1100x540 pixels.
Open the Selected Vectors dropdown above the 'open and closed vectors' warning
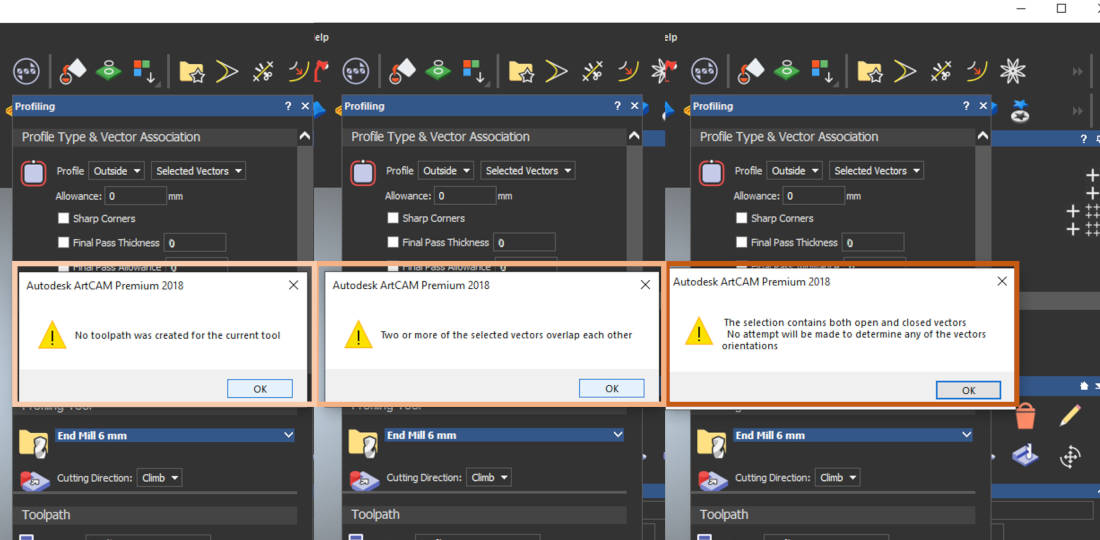point(876,170)
